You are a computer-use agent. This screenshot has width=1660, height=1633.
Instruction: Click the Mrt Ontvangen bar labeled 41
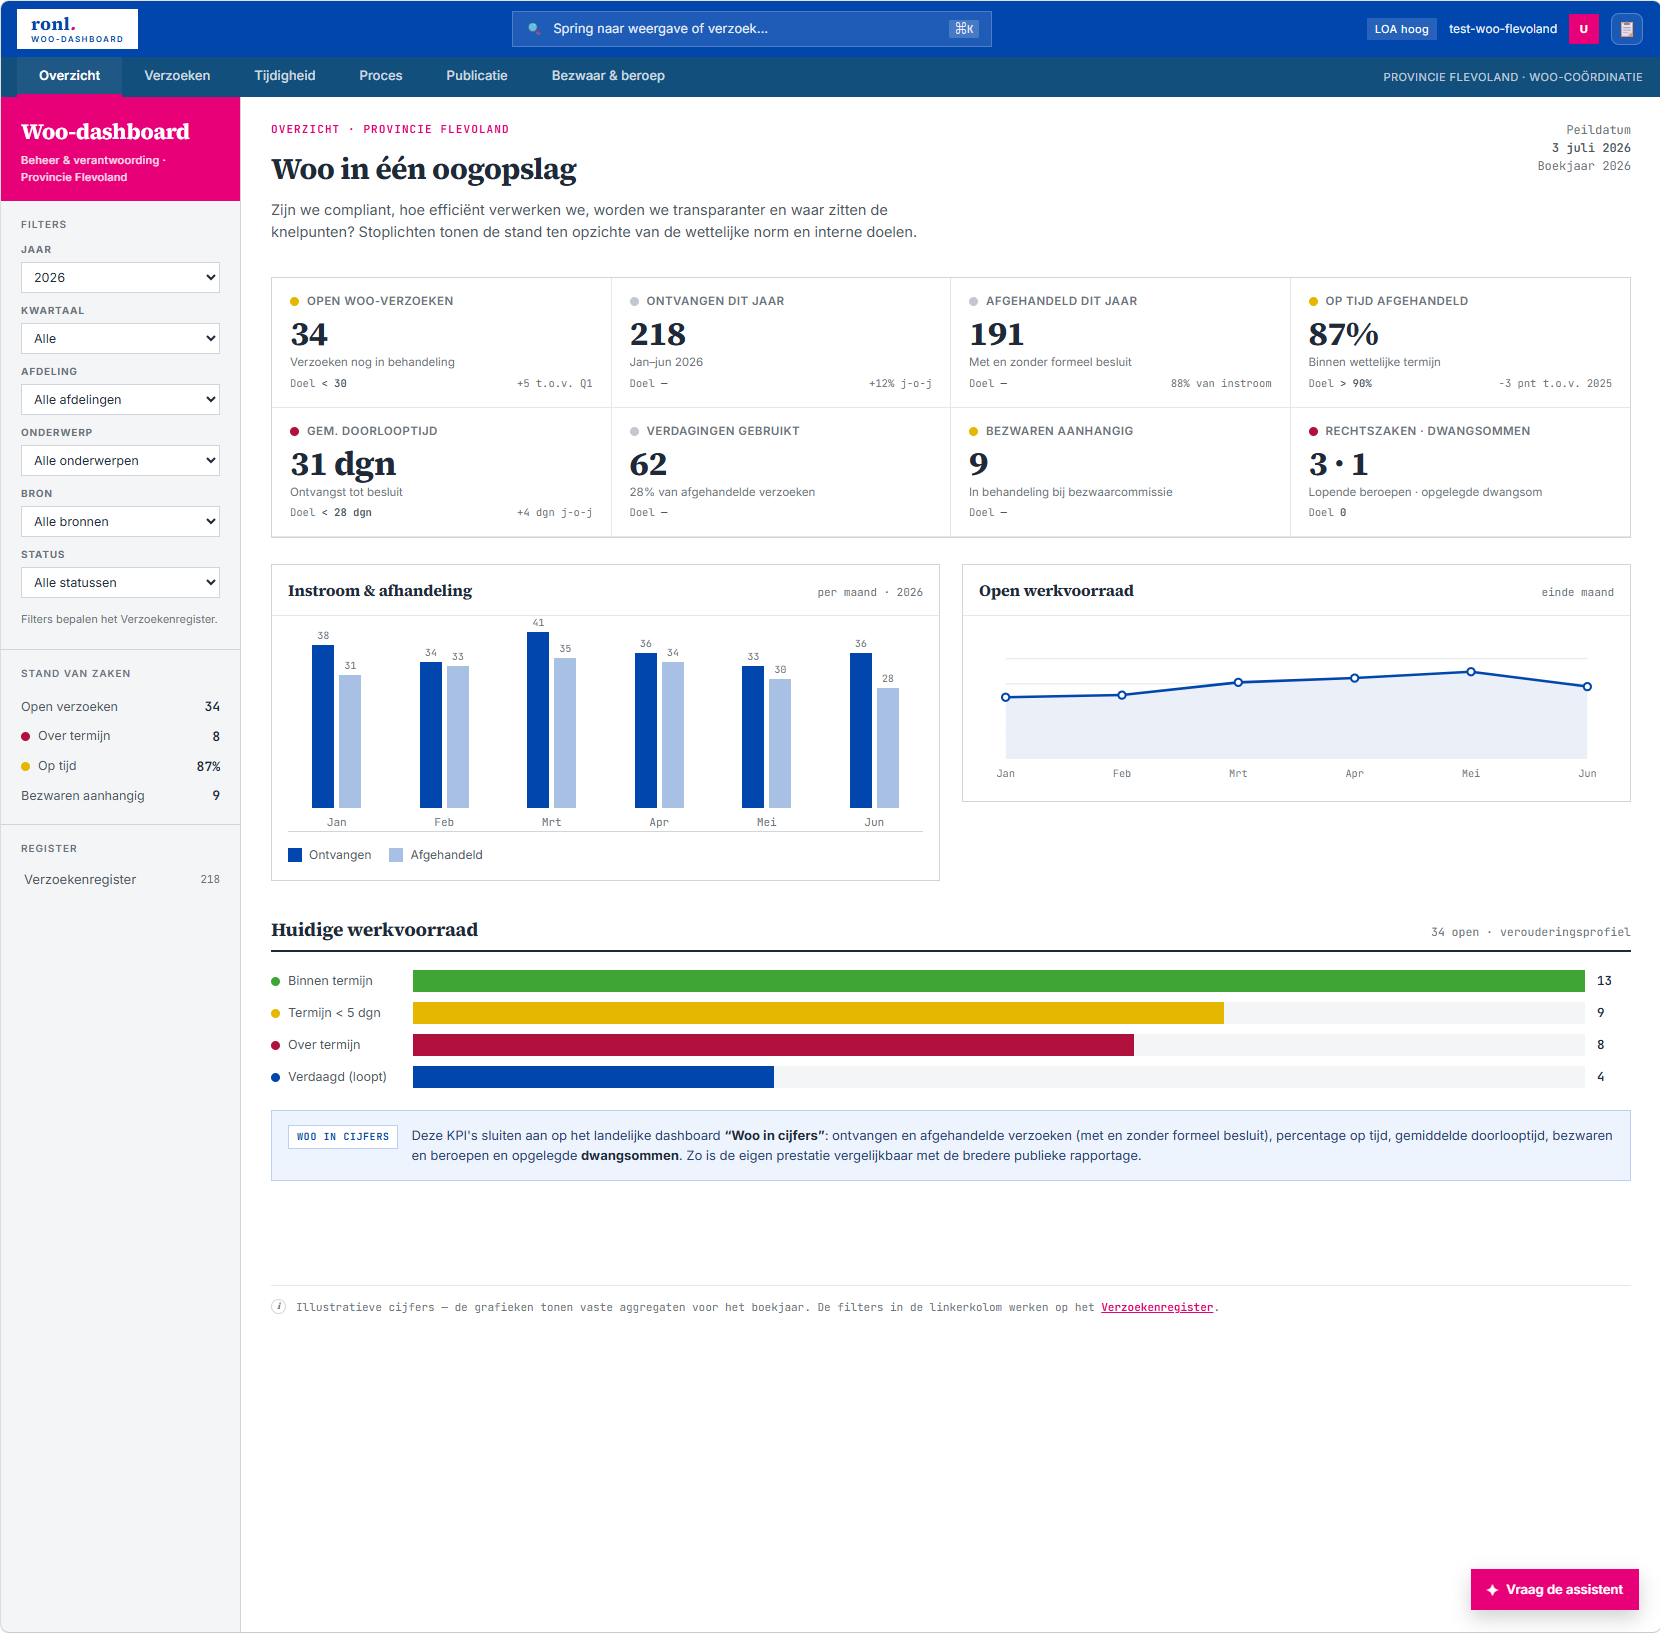coord(538,720)
